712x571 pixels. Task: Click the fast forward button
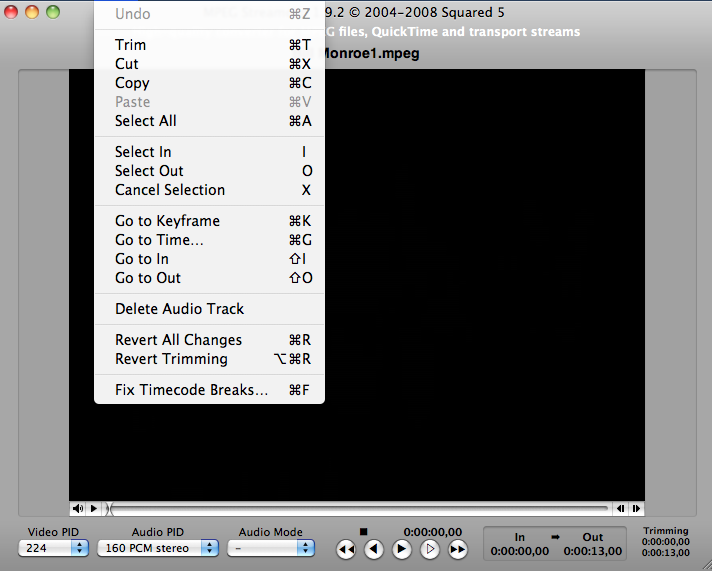click(458, 549)
